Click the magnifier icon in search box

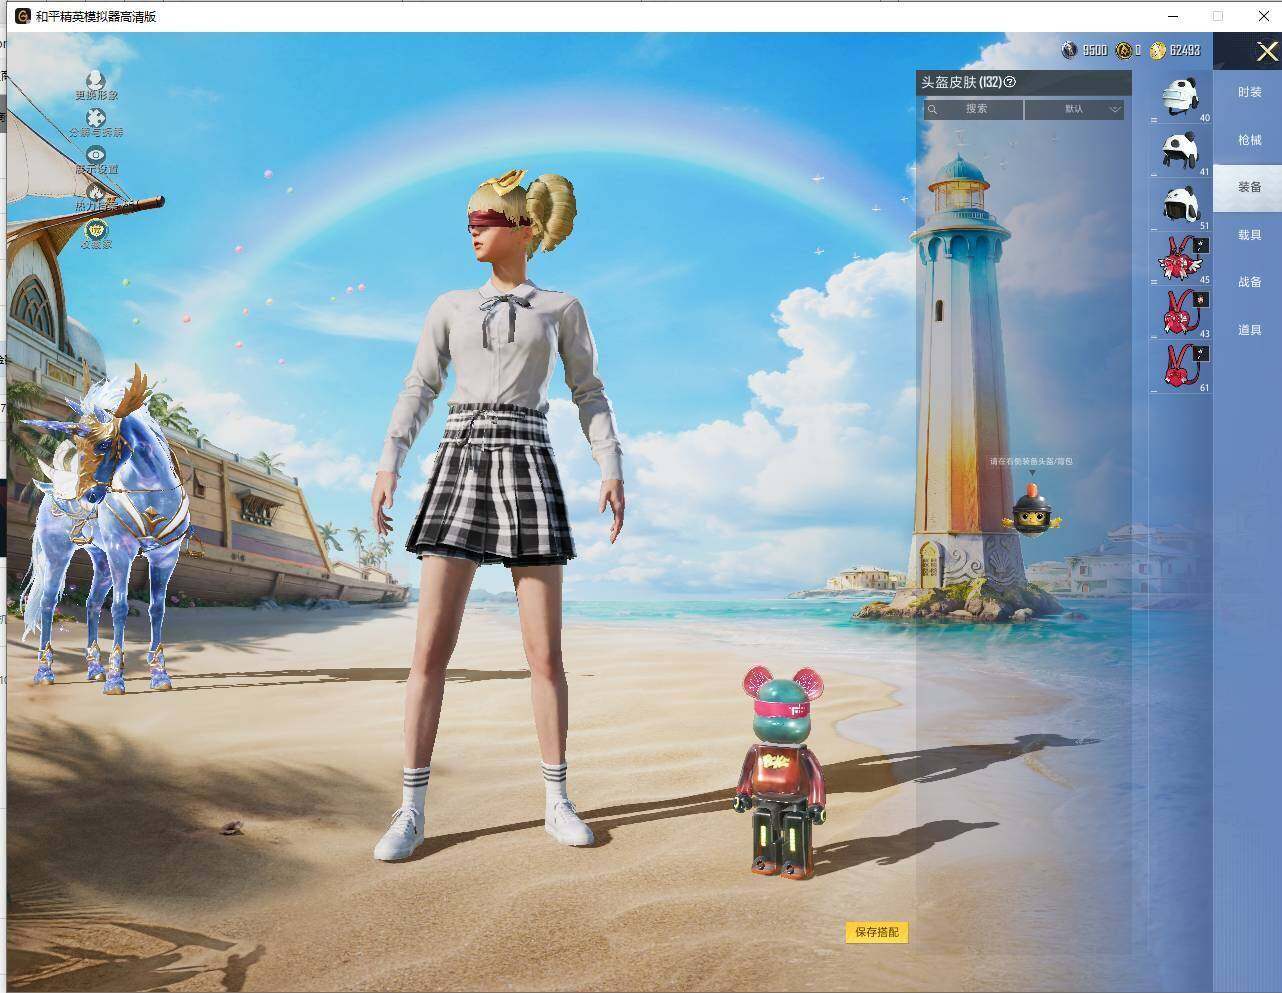[x=932, y=109]
